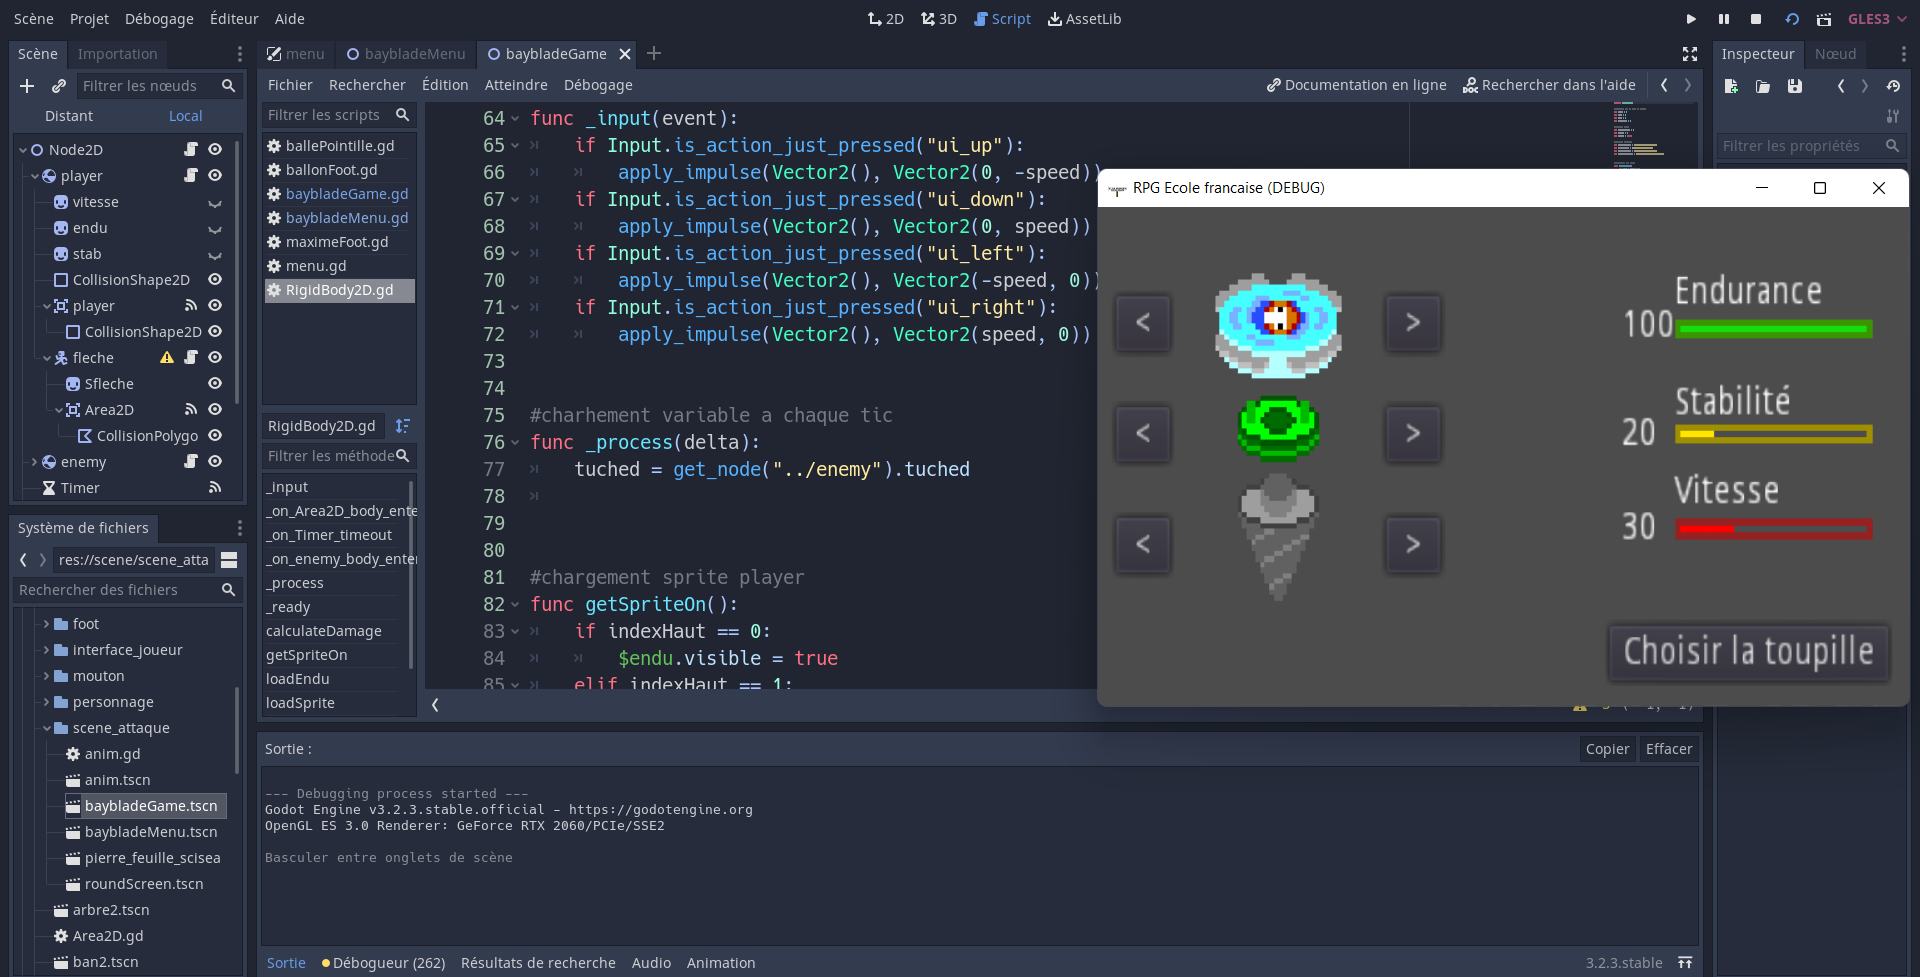Viewport: 1920px width, 977px height.
Task: Open Rechercher dans l'aide
Action: [1549, 85]
